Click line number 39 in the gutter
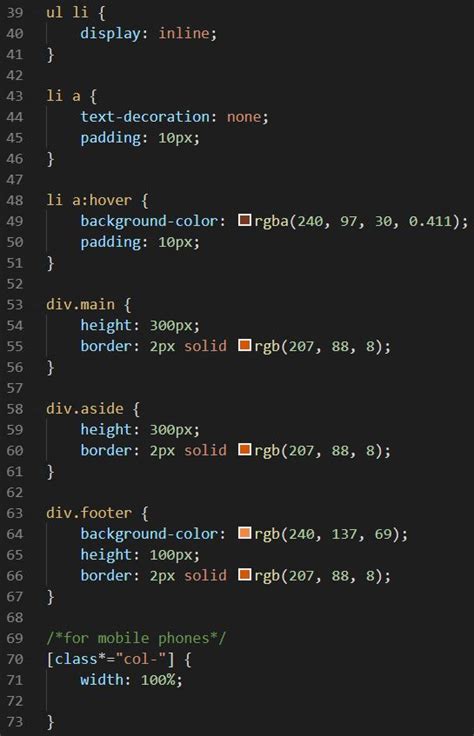Image resolution: width=474 pixels, height=736 pixels. tap(15, 13)
